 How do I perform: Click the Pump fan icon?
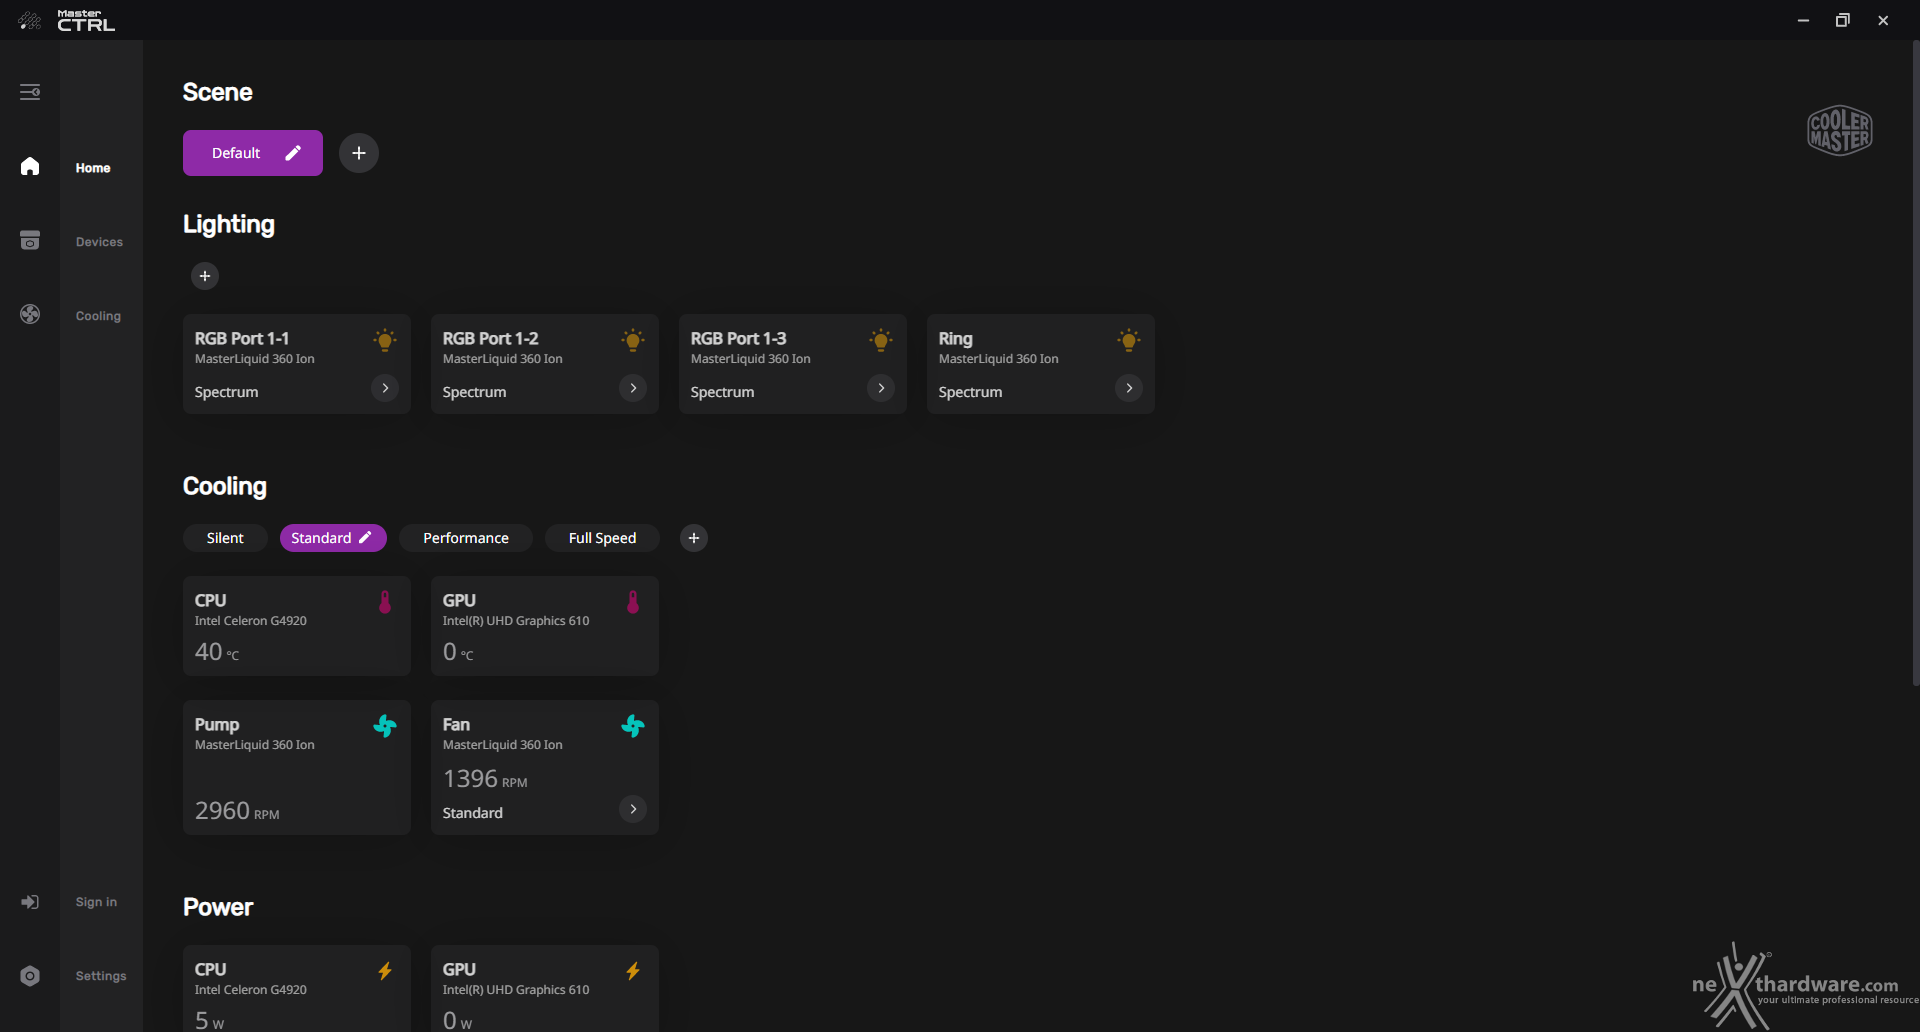385,726
